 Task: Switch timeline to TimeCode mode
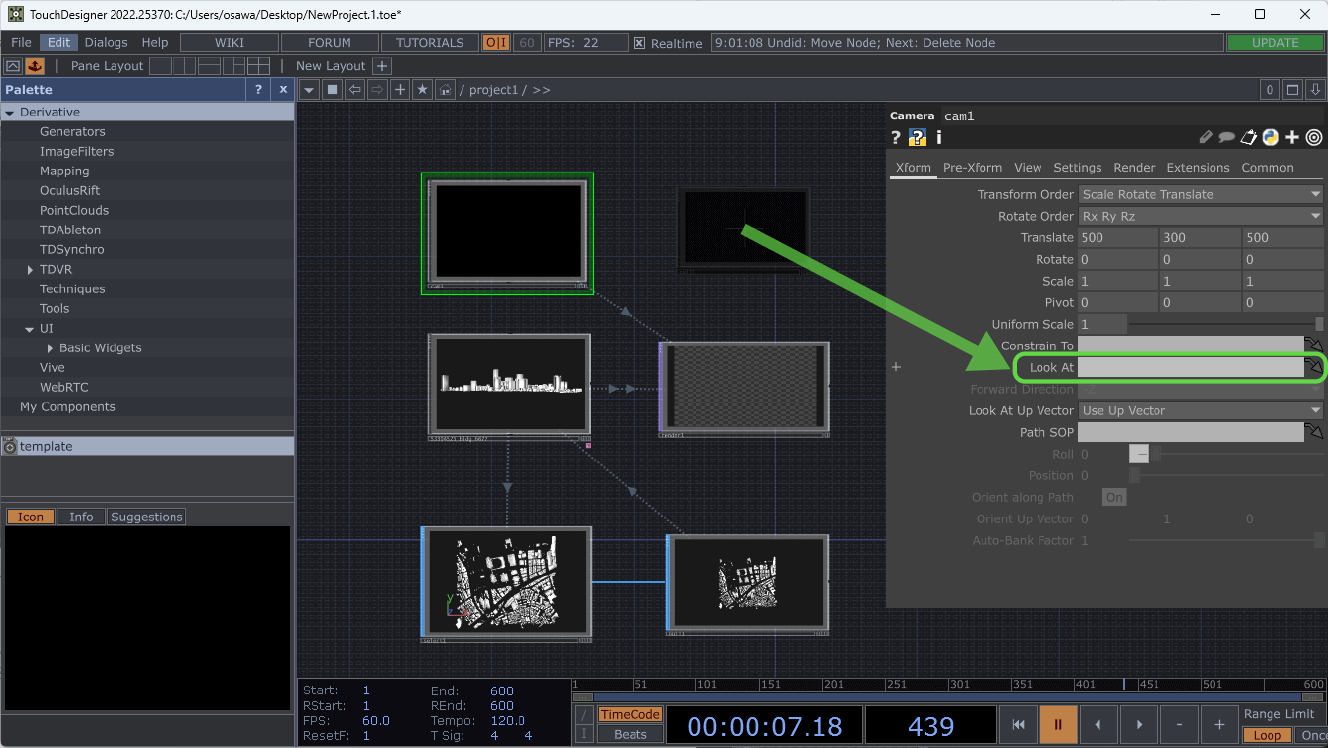click(x=630, y=715)
